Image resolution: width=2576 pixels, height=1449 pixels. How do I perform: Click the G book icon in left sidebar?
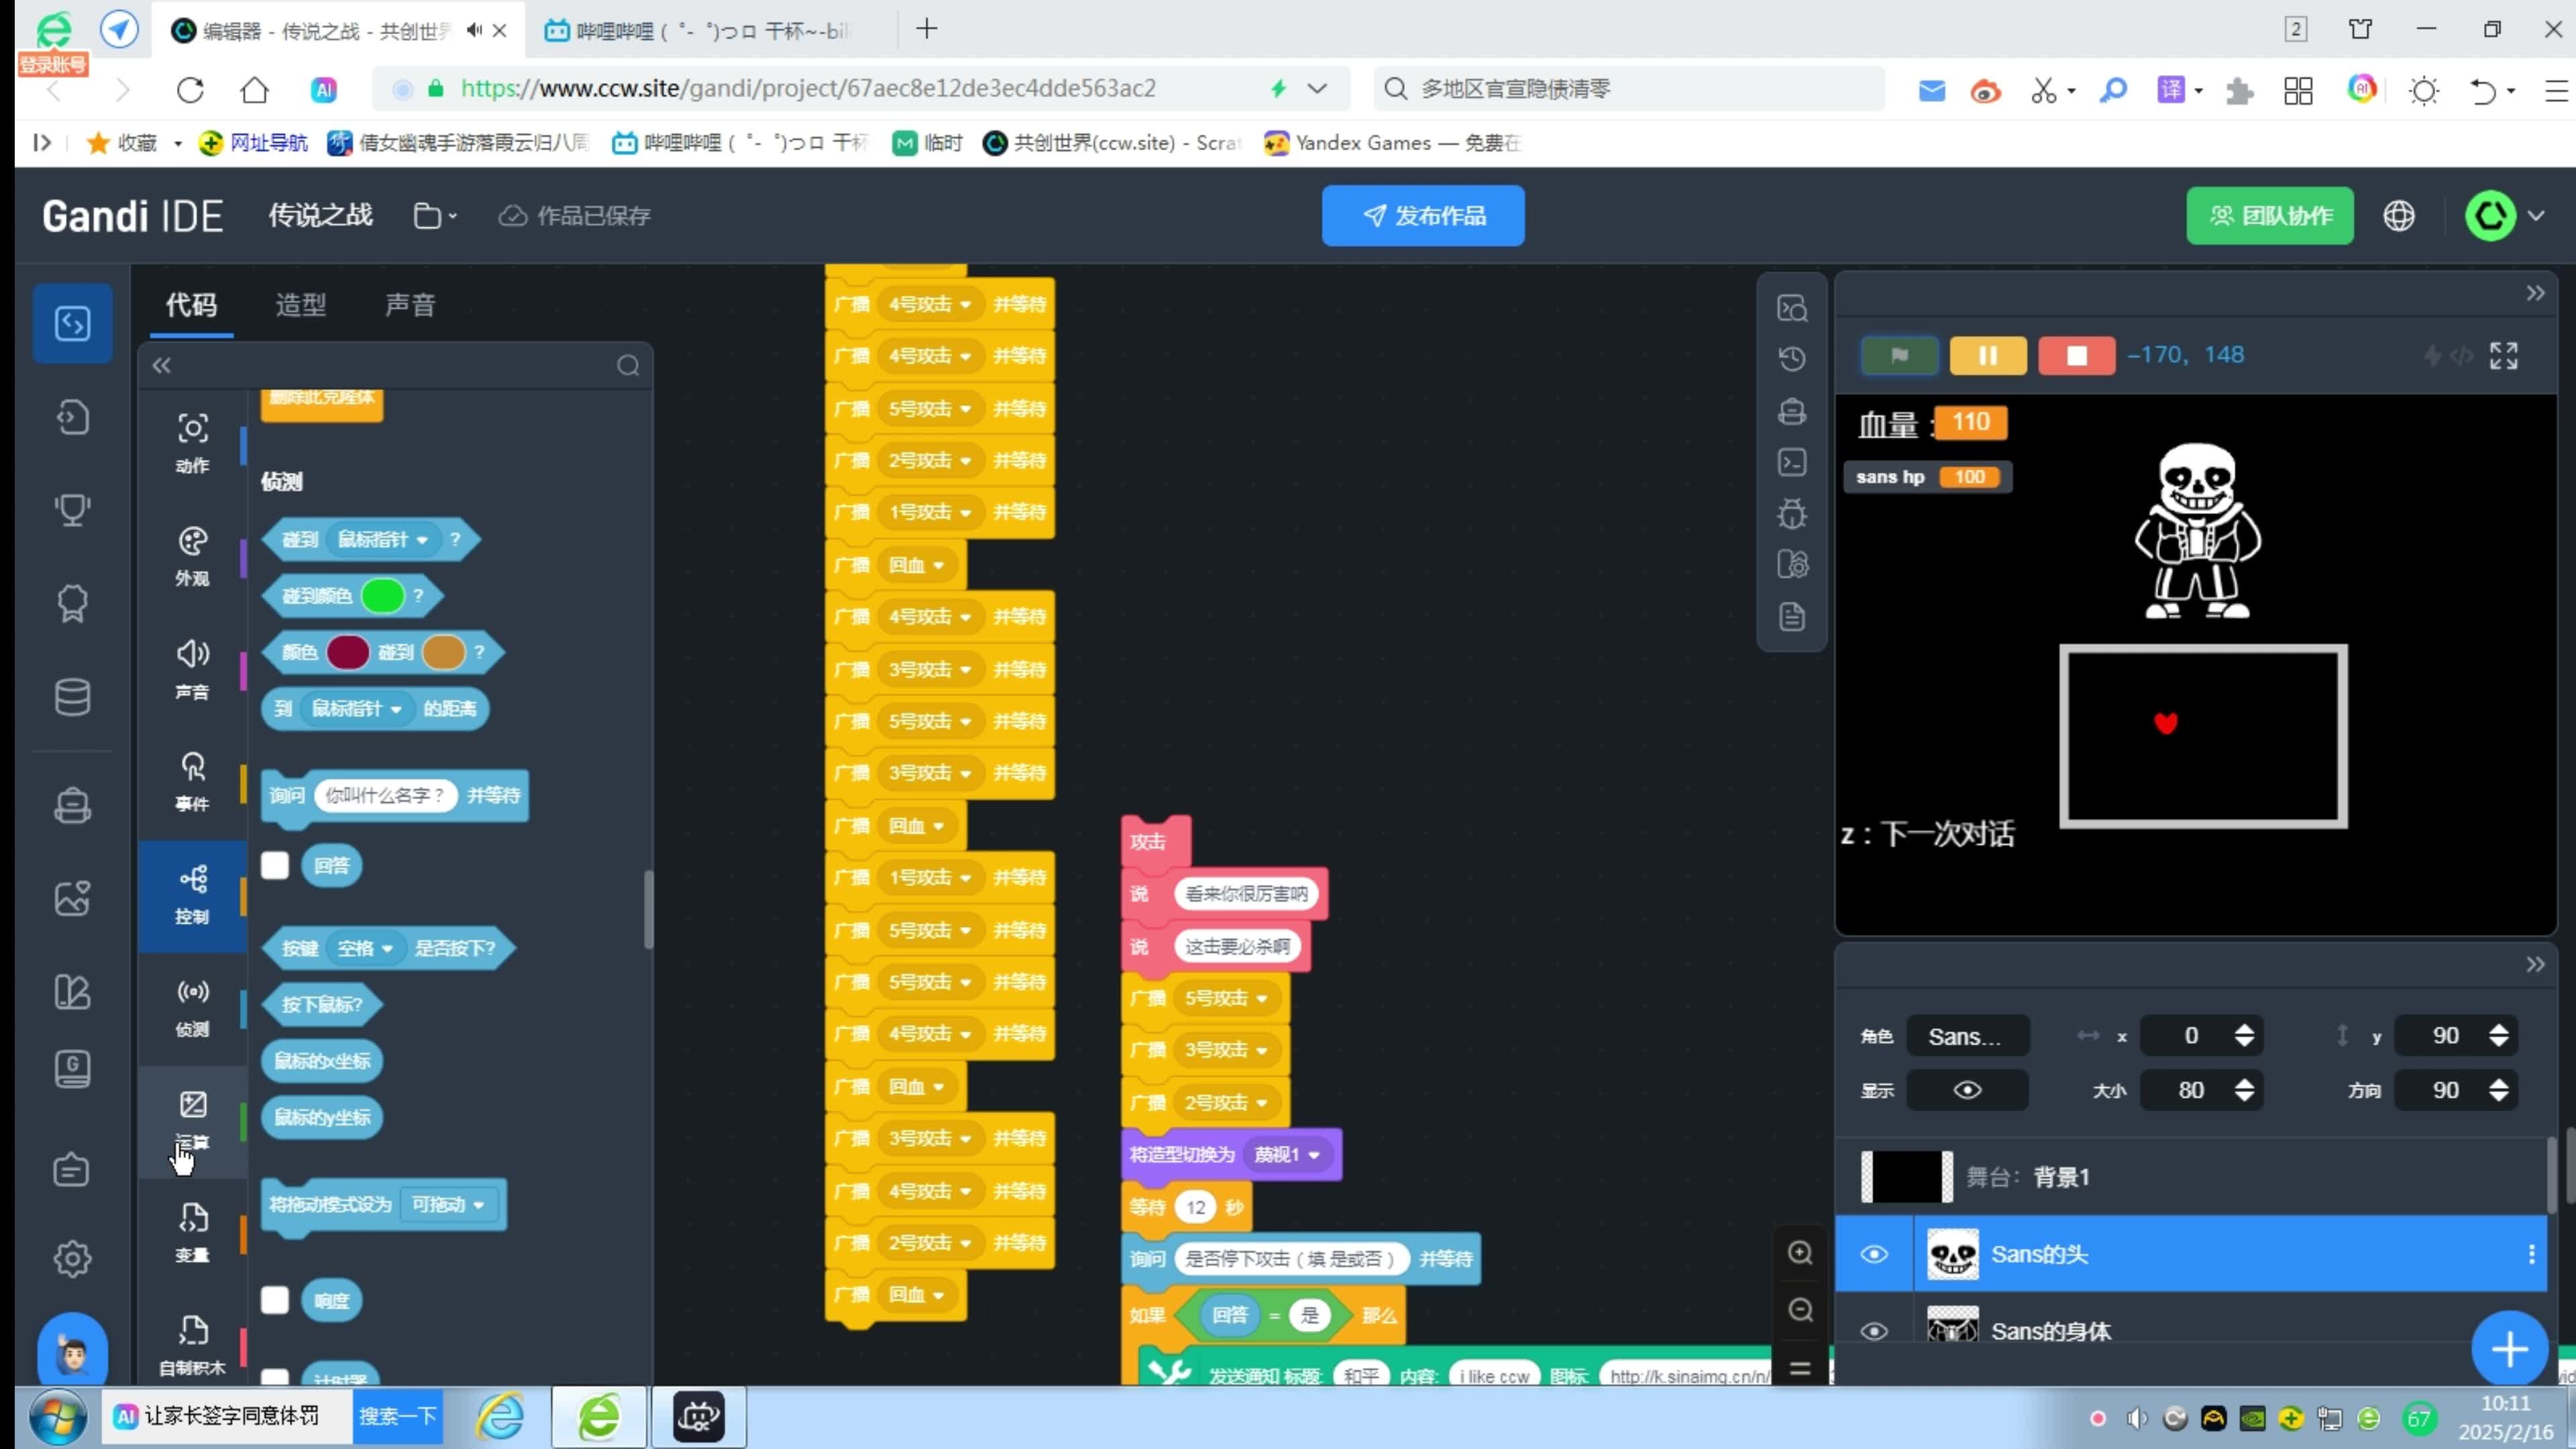click(x=72, y=1069)
